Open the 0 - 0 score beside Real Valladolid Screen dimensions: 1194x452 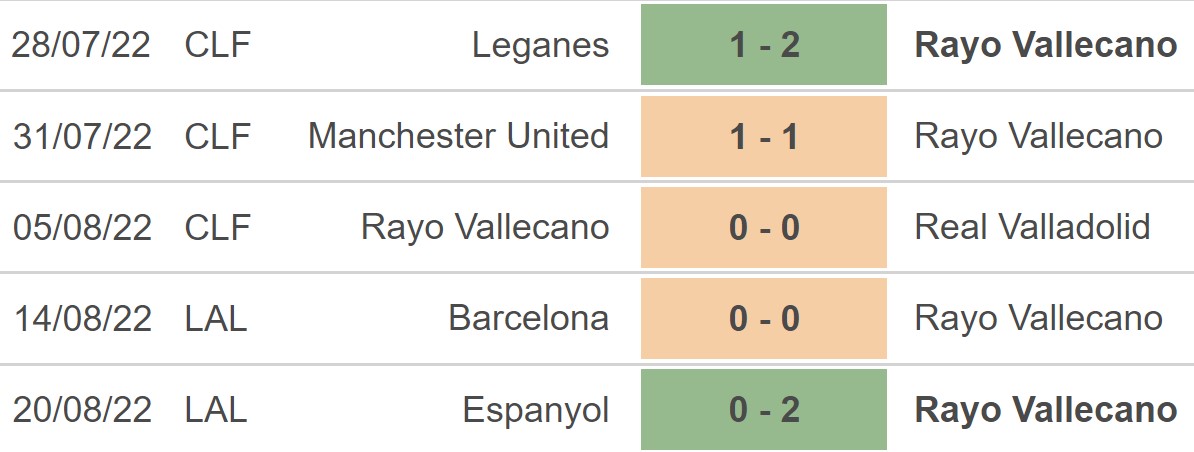pos(764,227)
